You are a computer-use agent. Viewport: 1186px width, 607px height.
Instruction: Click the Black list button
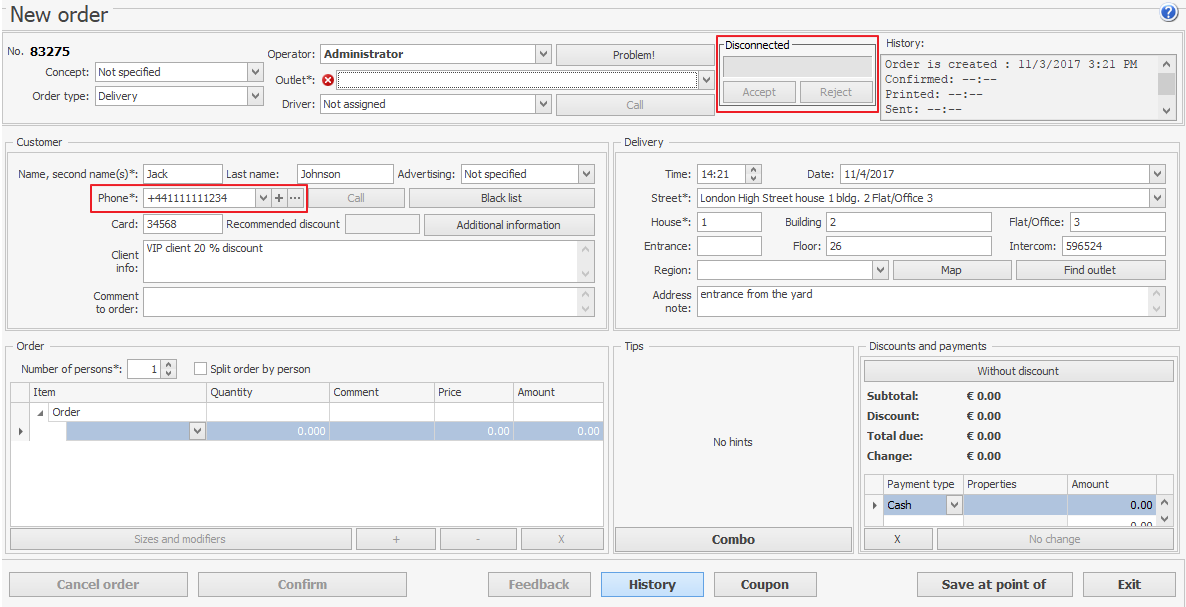(x=501, y=198)
